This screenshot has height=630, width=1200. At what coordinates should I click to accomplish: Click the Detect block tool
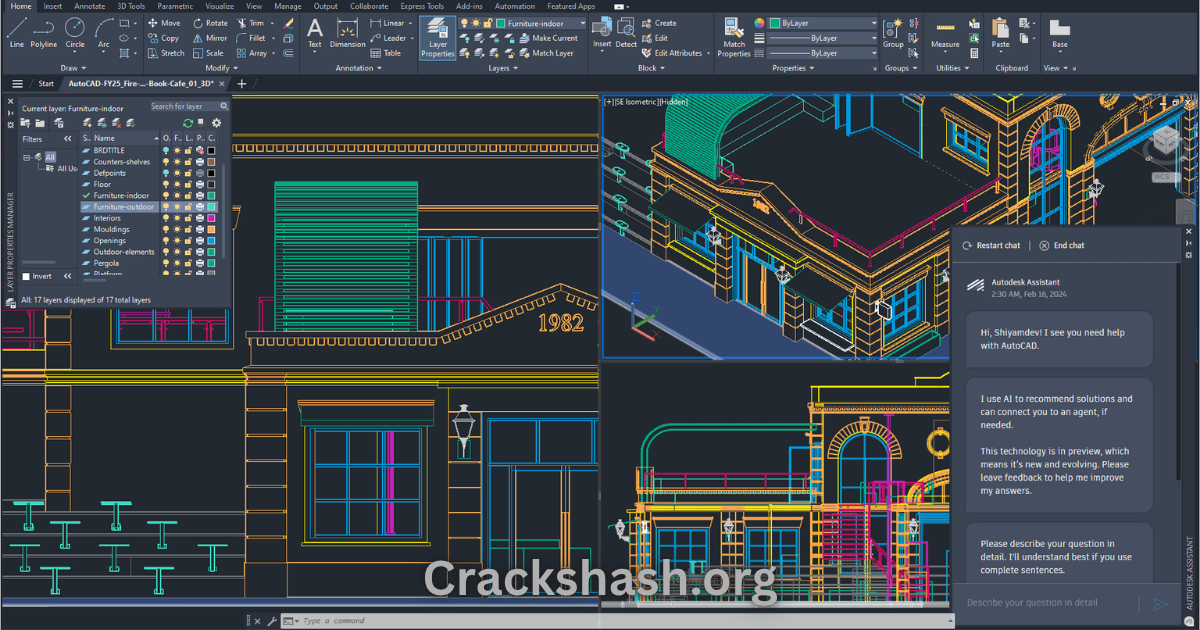[x=626, y=32]
